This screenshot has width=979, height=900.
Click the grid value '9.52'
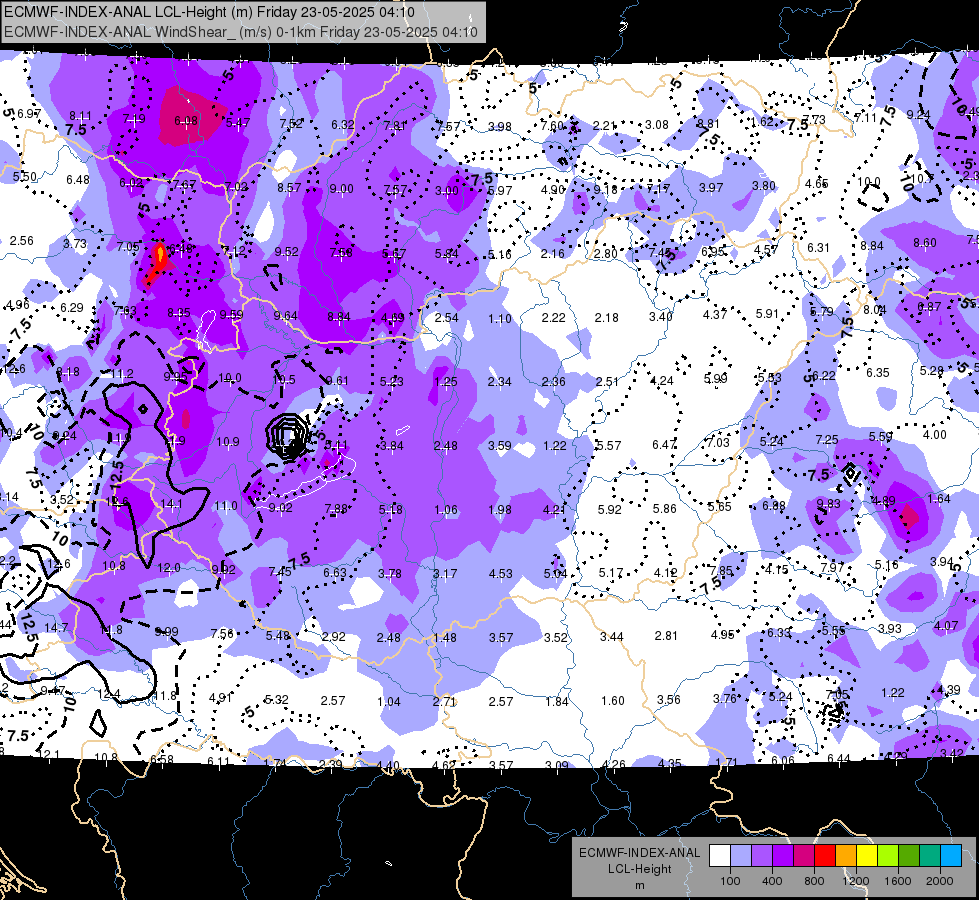(x=287, y=252)
